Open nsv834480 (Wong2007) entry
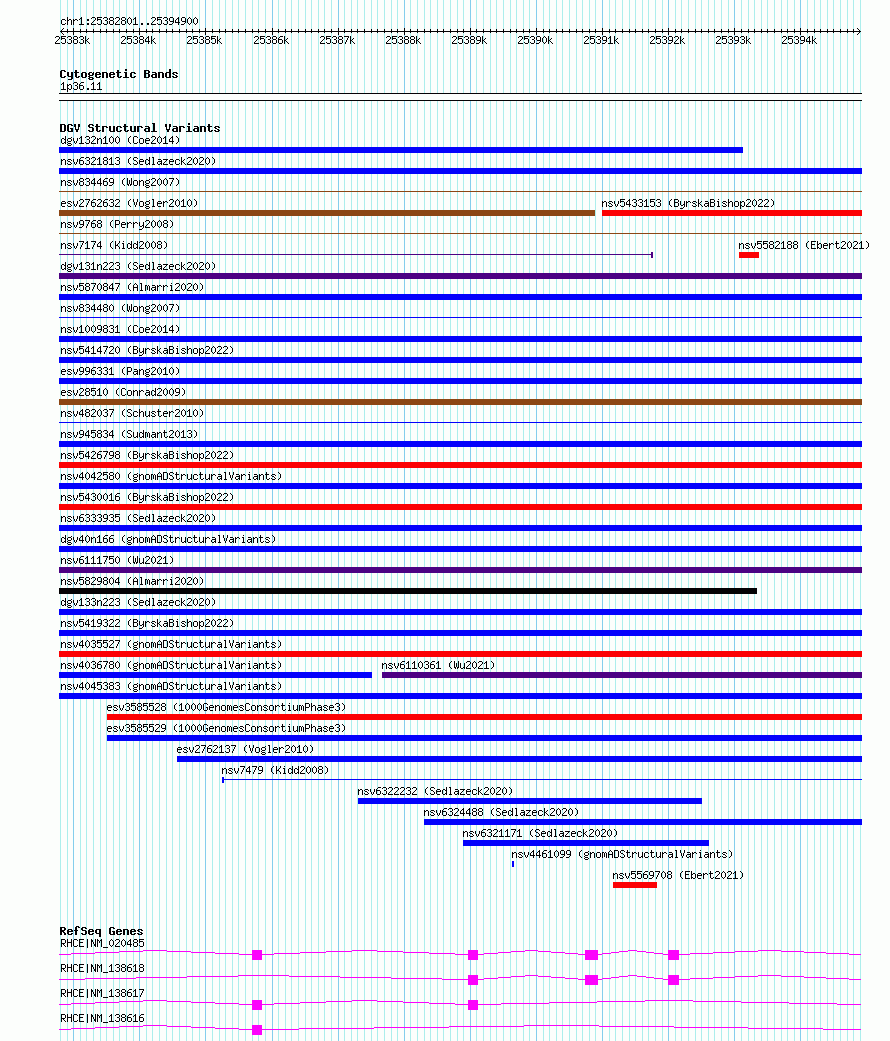This screenshot has height=1041, width=890. pyautogui.click(x=119, y=308)
